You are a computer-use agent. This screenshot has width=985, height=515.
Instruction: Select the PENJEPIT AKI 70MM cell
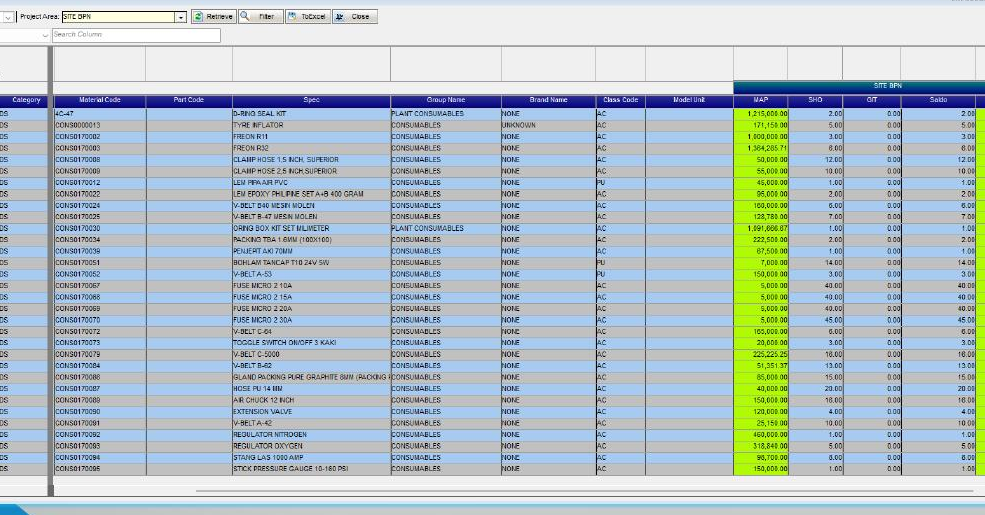pos(312,251)
